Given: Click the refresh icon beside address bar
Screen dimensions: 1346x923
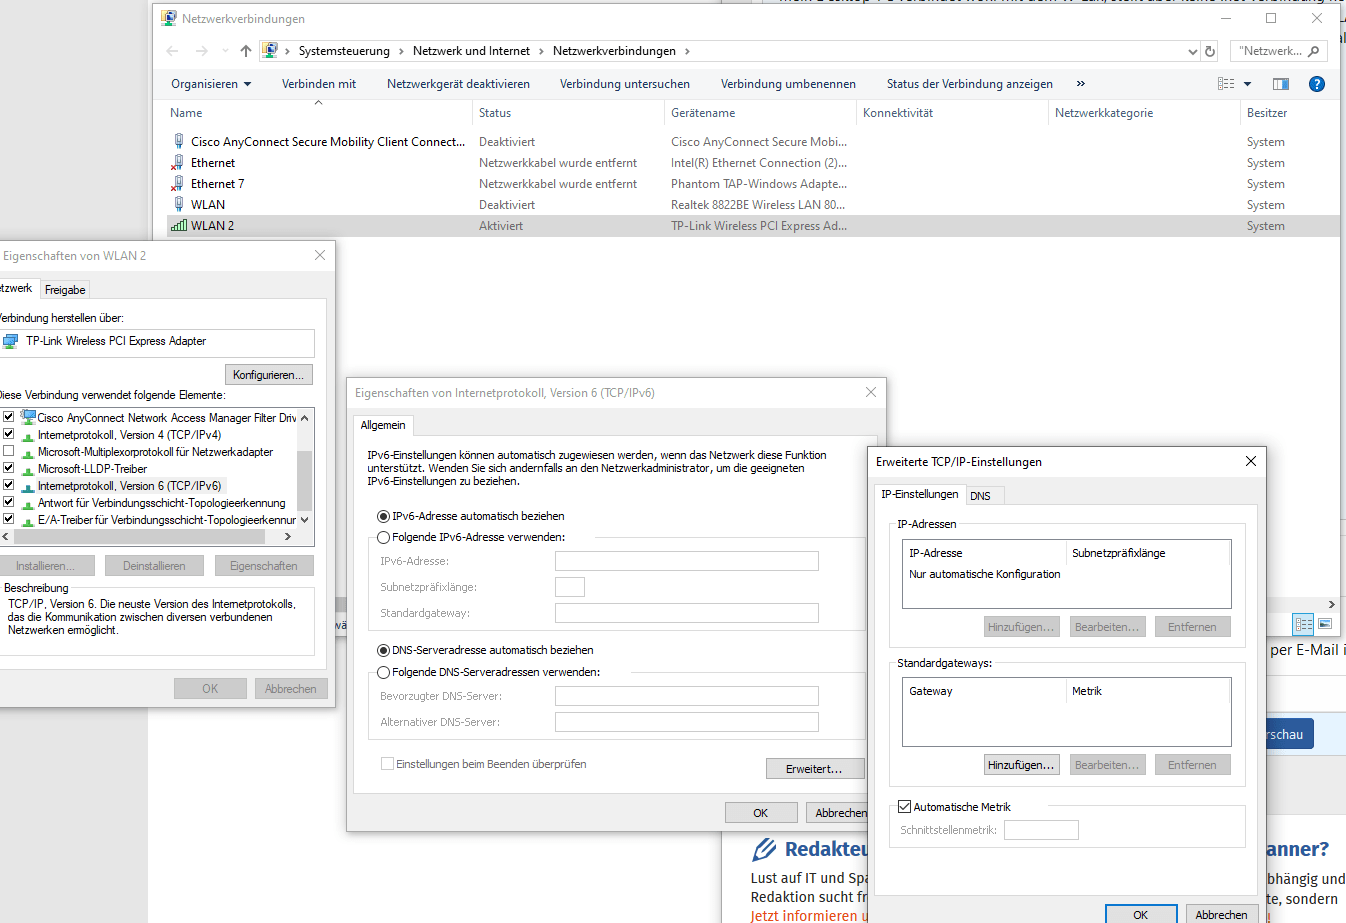Looking at the screenshot, I should (1210, 51).
